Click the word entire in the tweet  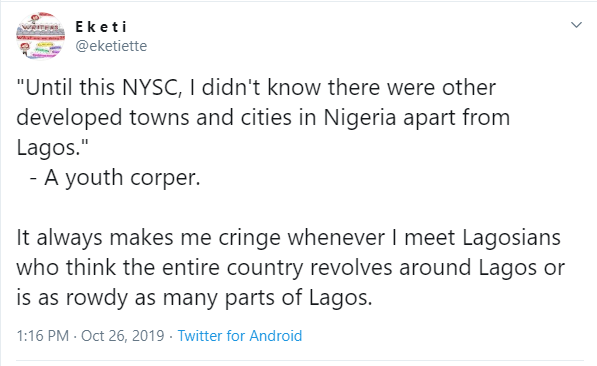[191, 268]
